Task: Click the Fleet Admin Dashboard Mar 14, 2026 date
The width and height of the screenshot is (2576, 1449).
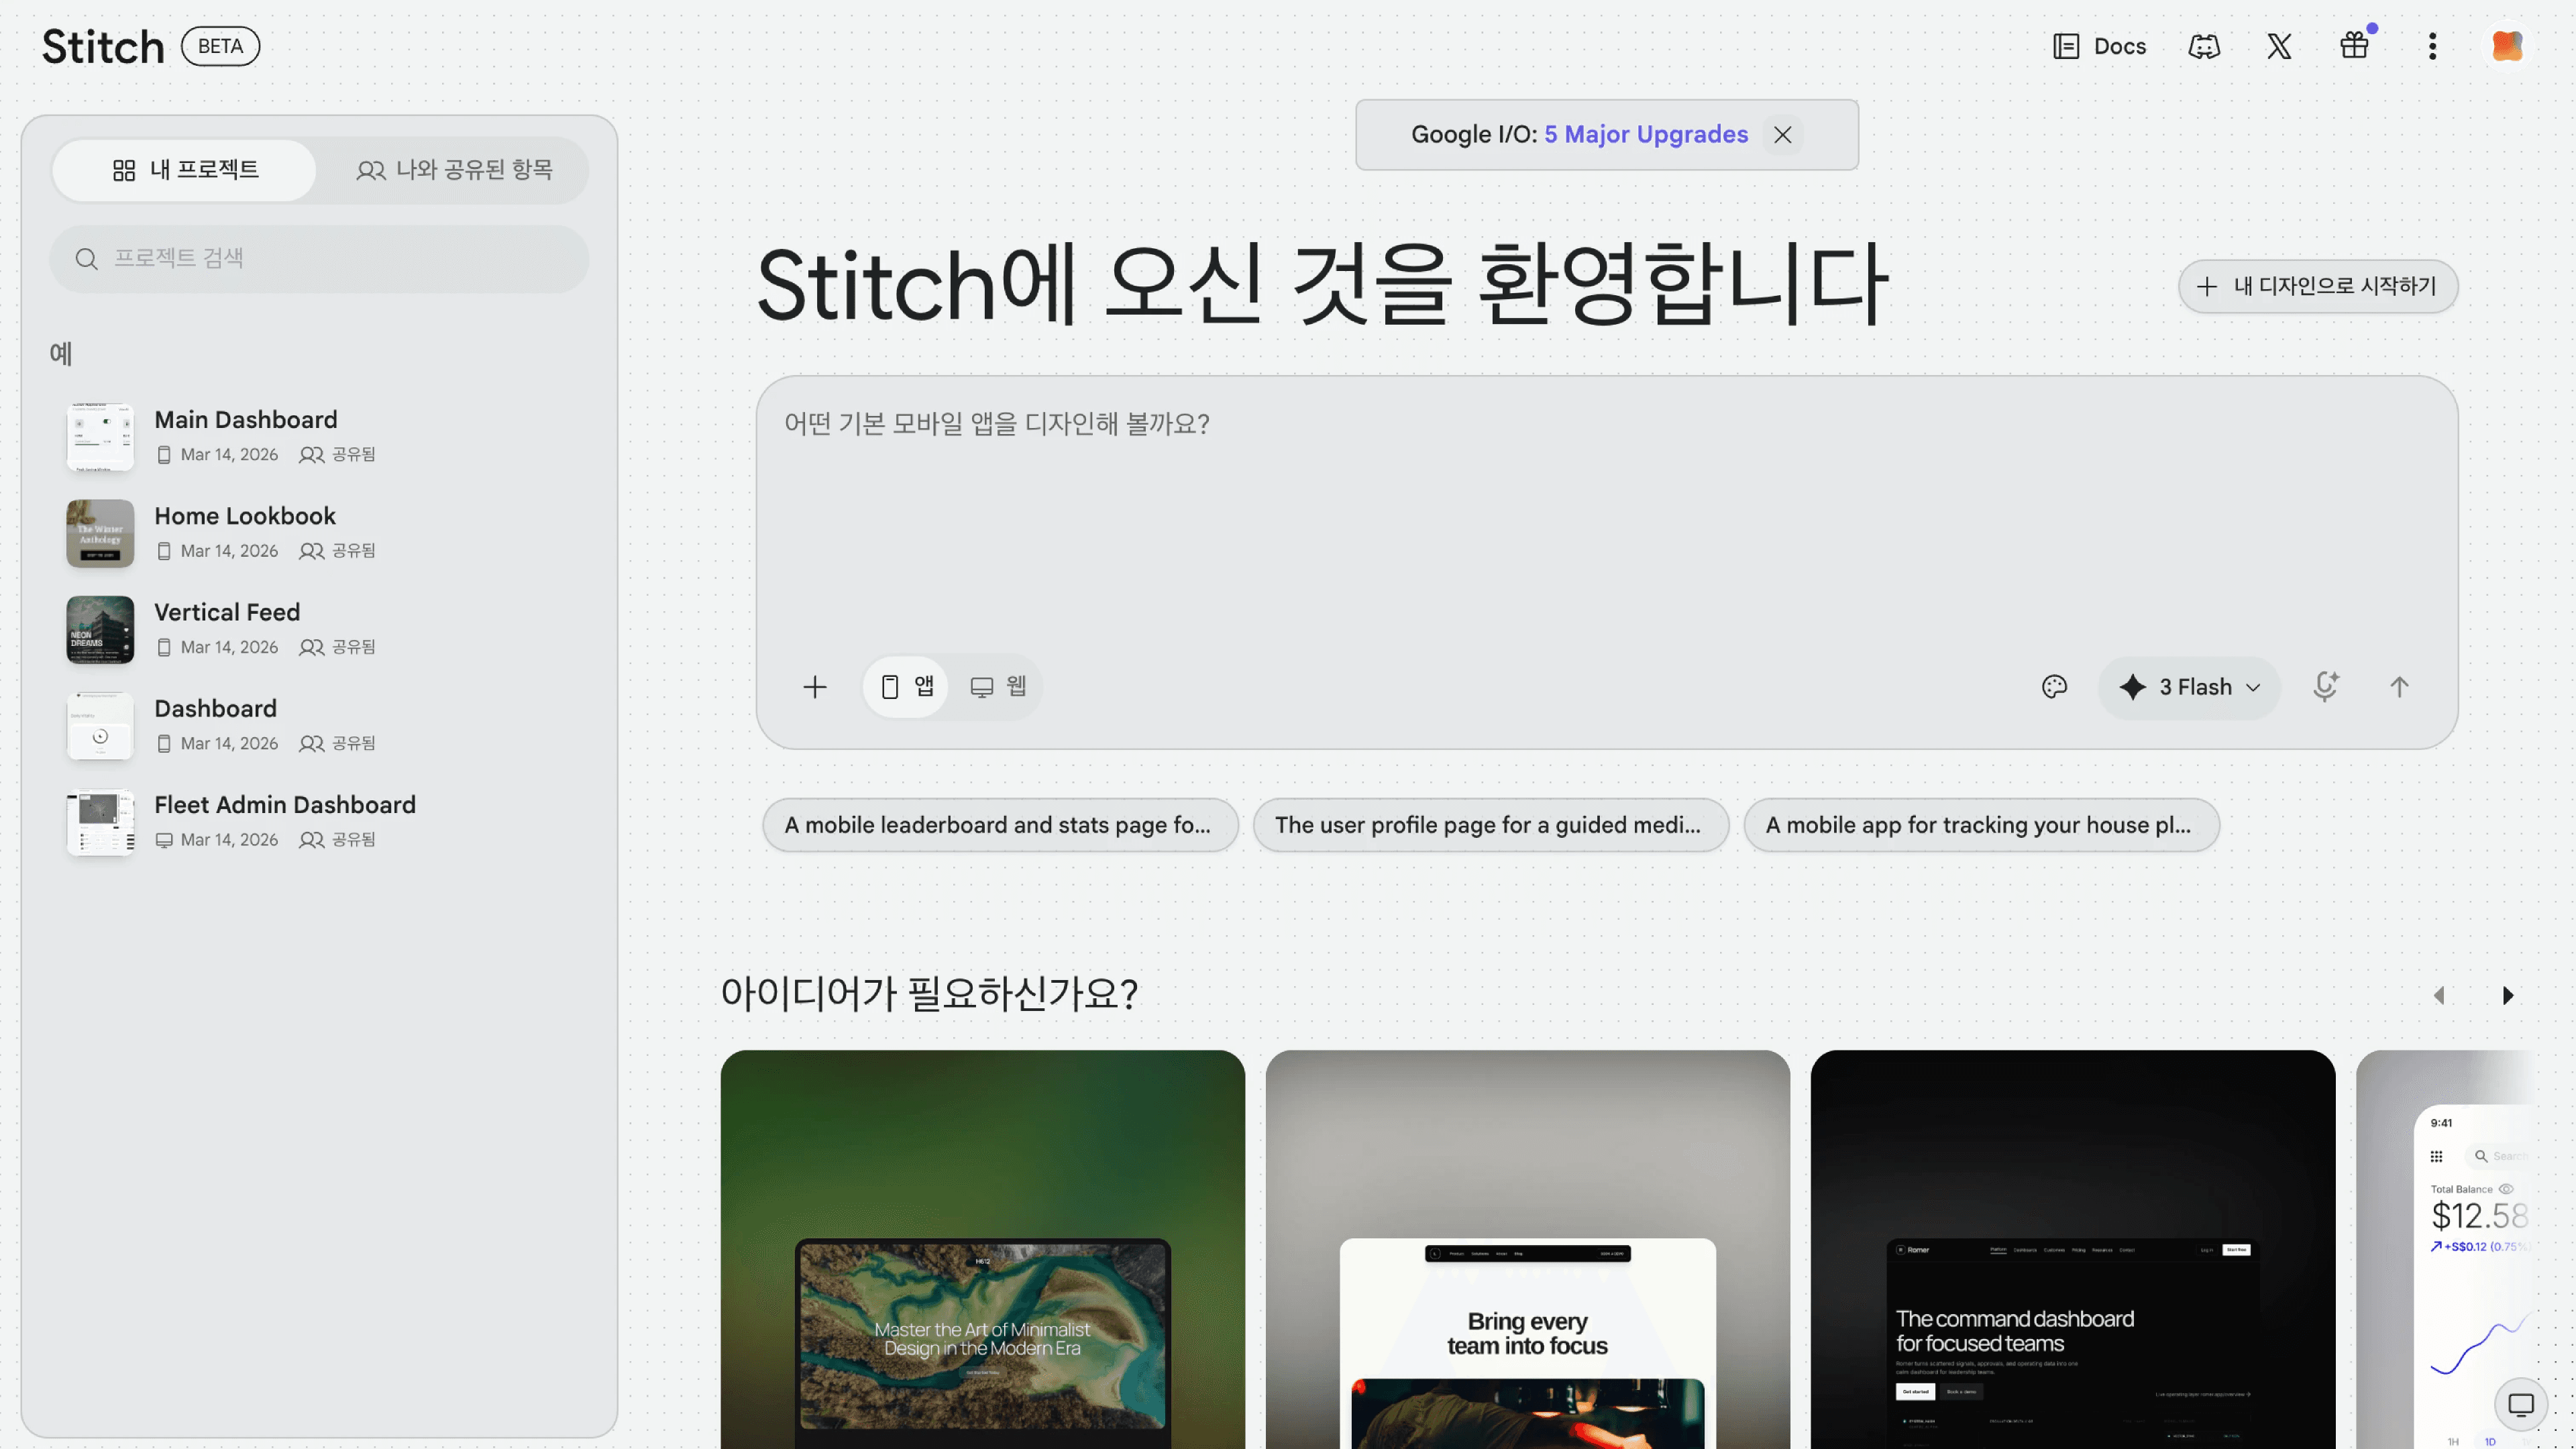Action: click(x=229, y=840)
